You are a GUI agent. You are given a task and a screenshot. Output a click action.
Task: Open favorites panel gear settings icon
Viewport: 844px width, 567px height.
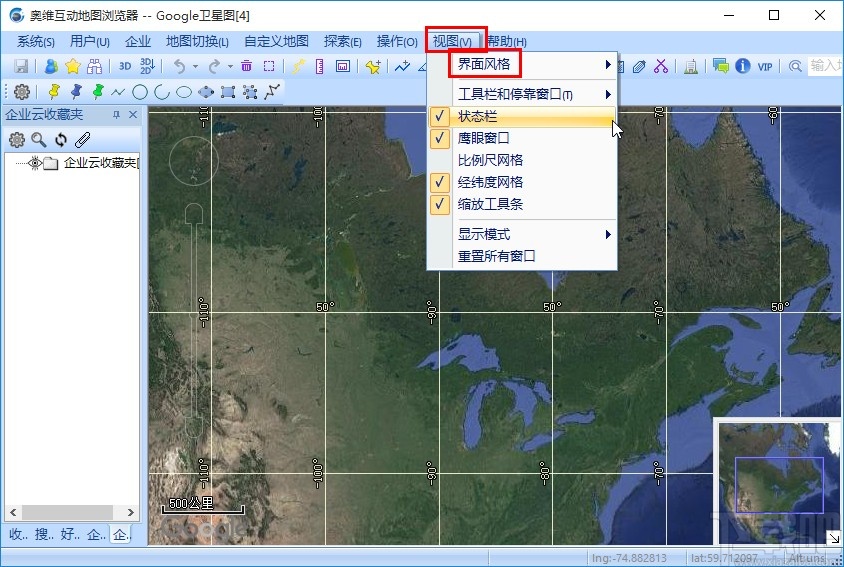point(17,140)
